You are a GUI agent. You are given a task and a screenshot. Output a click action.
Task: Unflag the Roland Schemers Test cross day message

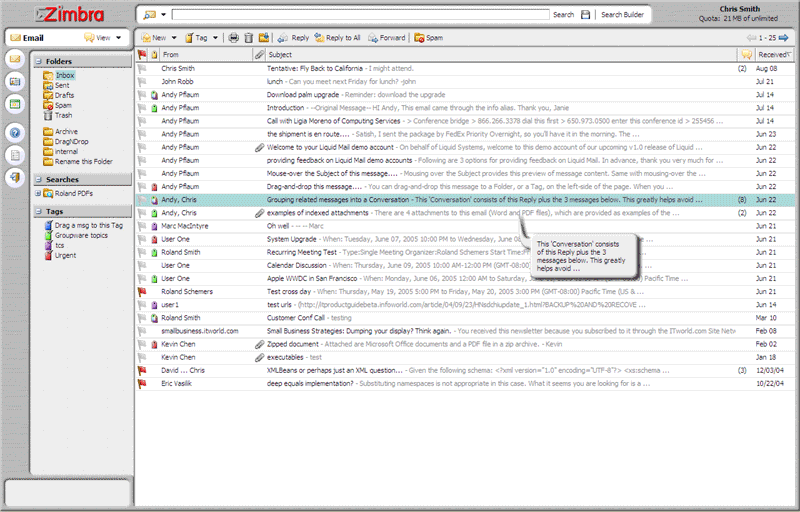click(x=142, y=292)
